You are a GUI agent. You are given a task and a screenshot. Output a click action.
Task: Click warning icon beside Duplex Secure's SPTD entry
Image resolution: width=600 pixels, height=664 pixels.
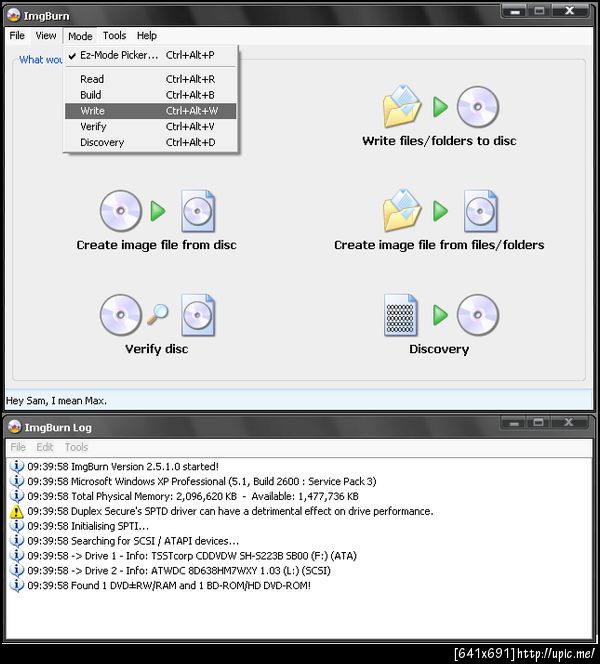(17, 512)
